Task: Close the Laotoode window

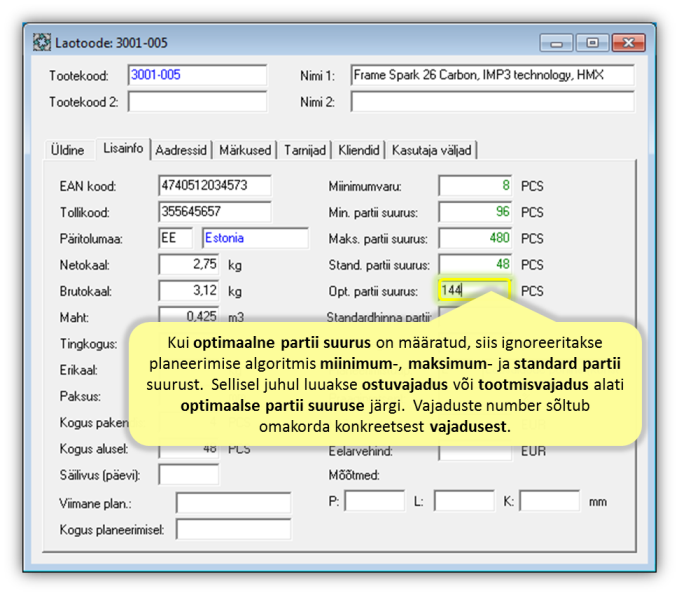Action: (628, 43)
